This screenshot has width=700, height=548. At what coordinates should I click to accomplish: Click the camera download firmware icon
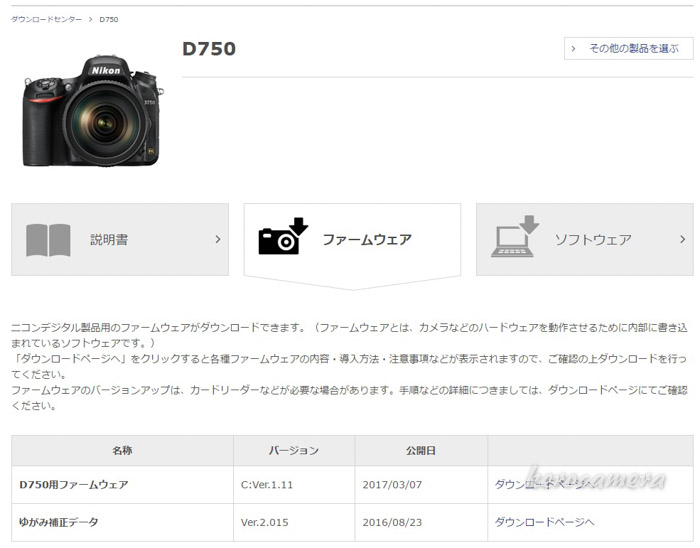point(283,236)
